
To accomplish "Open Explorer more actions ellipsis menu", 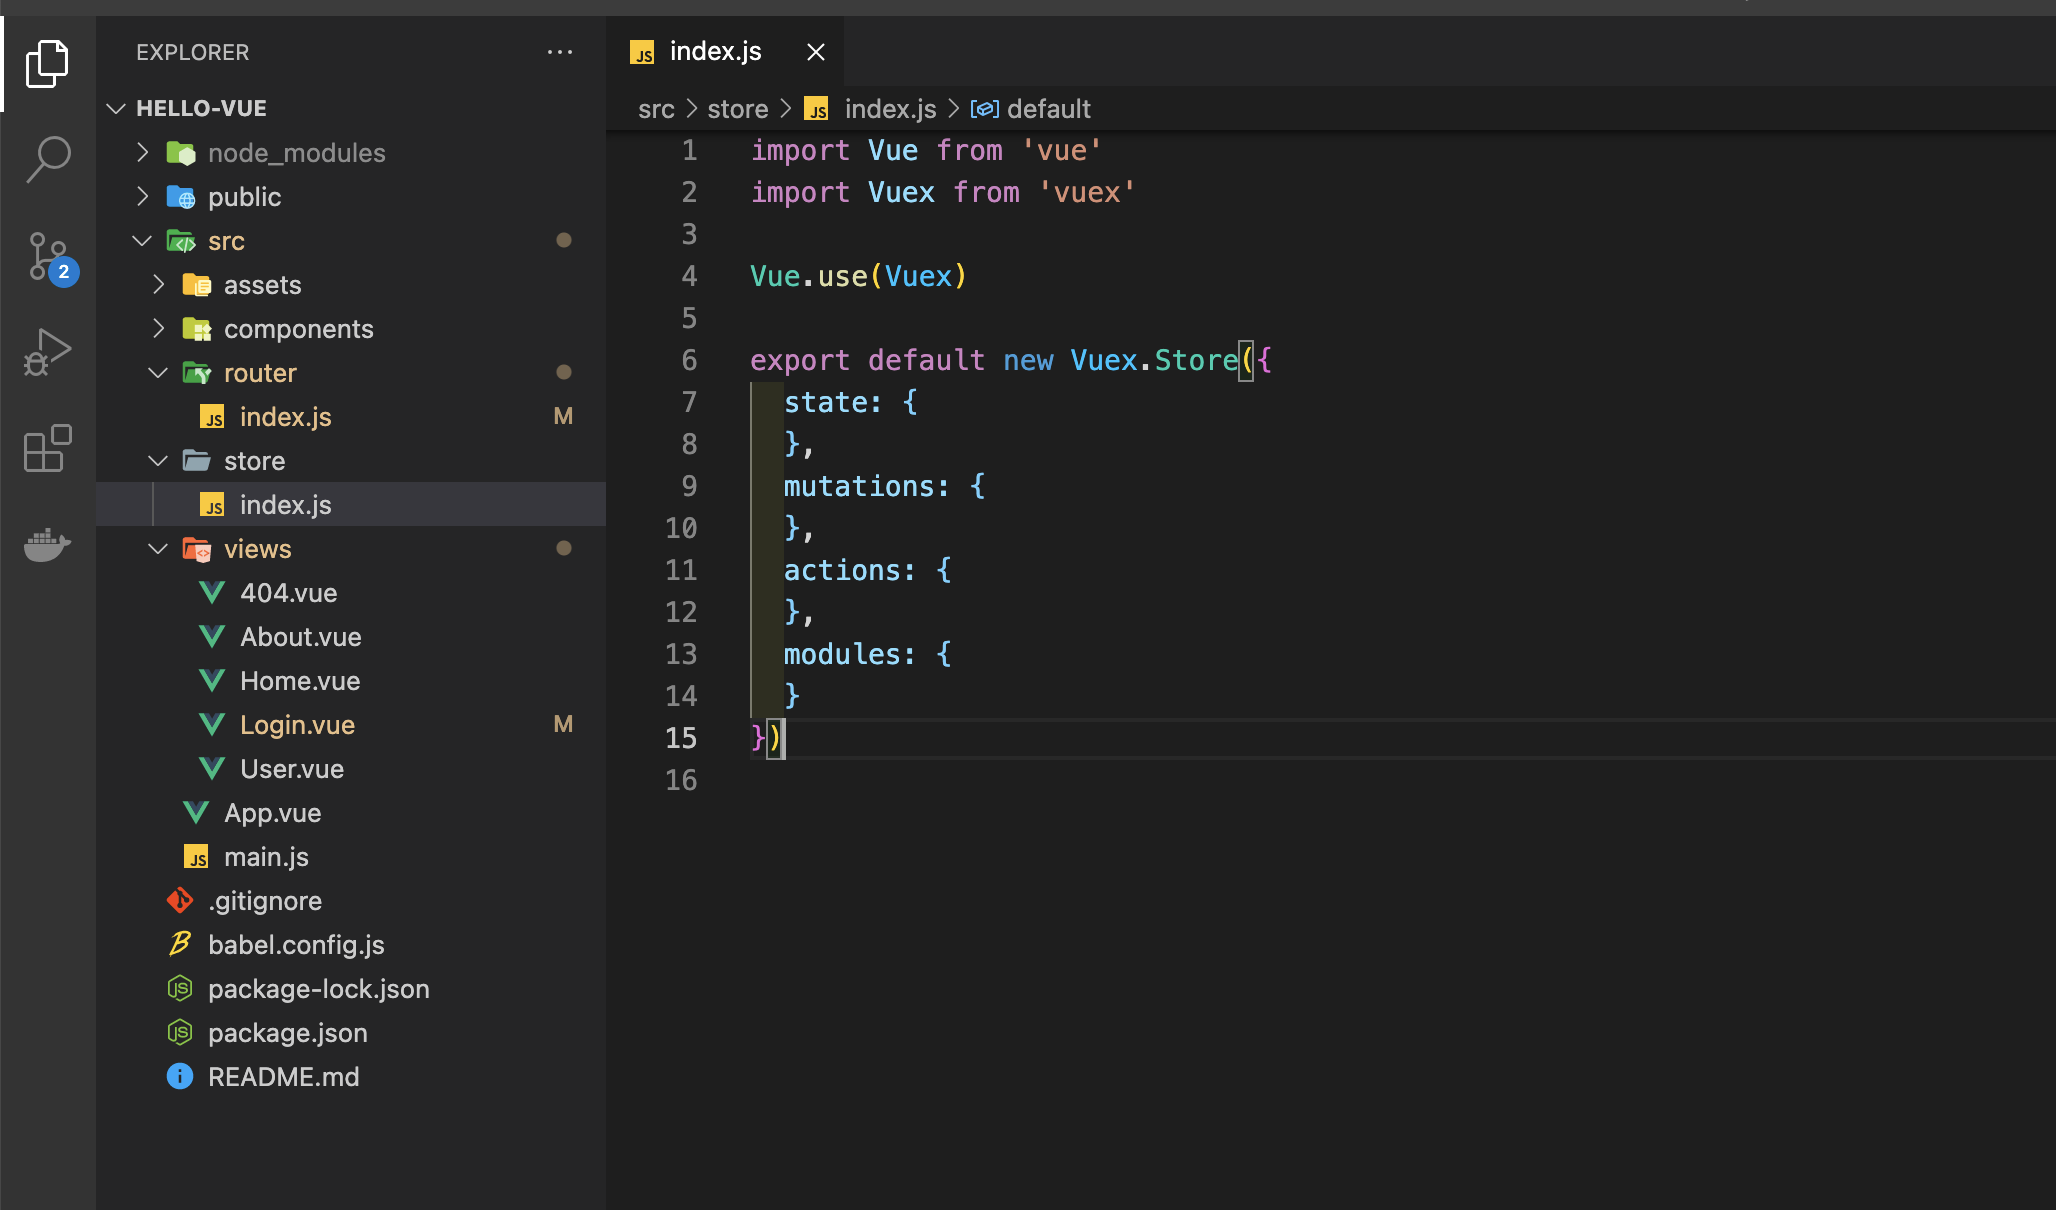I will (560, 52).
